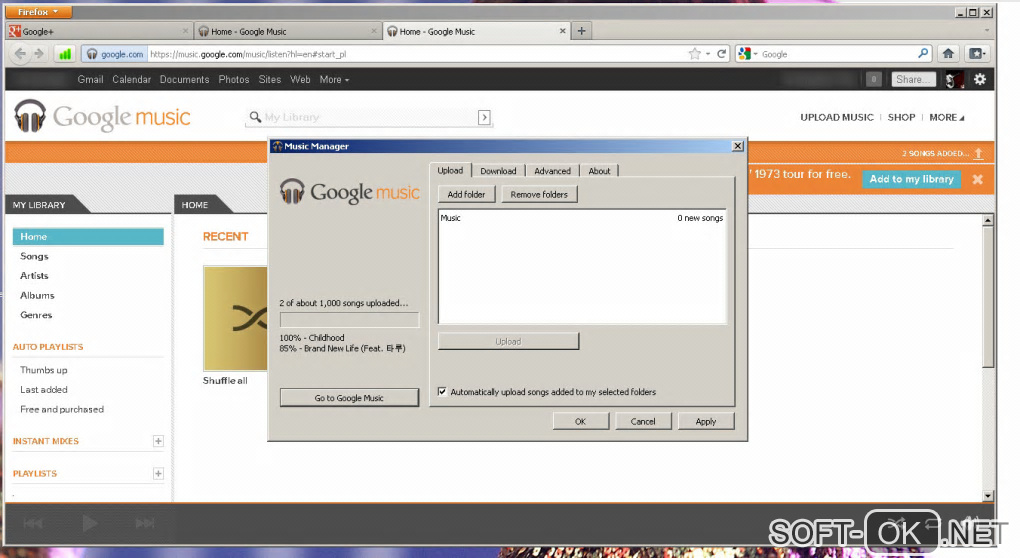Click the browser back arrow
The height and width of the screenshot is (558, 1020).
pos(20,54)
